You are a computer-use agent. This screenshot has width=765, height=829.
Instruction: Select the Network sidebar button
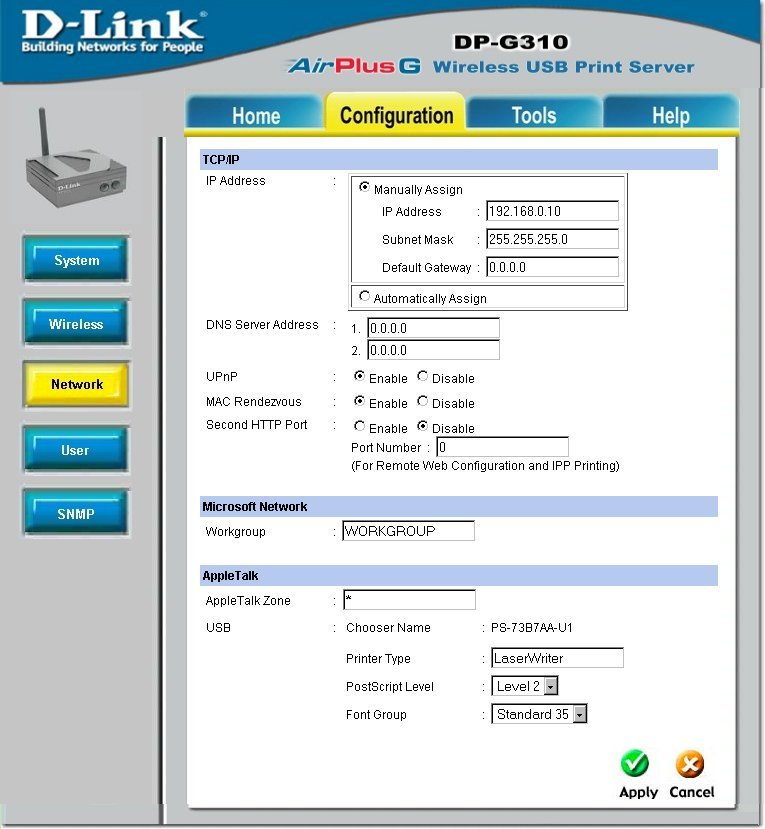coord(76,384)
